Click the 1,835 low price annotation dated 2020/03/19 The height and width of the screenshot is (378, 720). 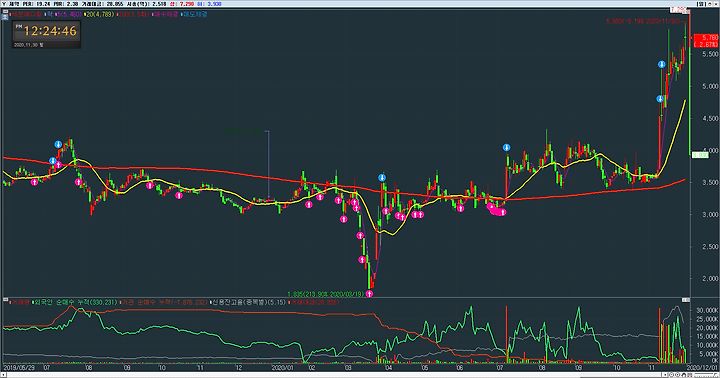tap(326, 294)
